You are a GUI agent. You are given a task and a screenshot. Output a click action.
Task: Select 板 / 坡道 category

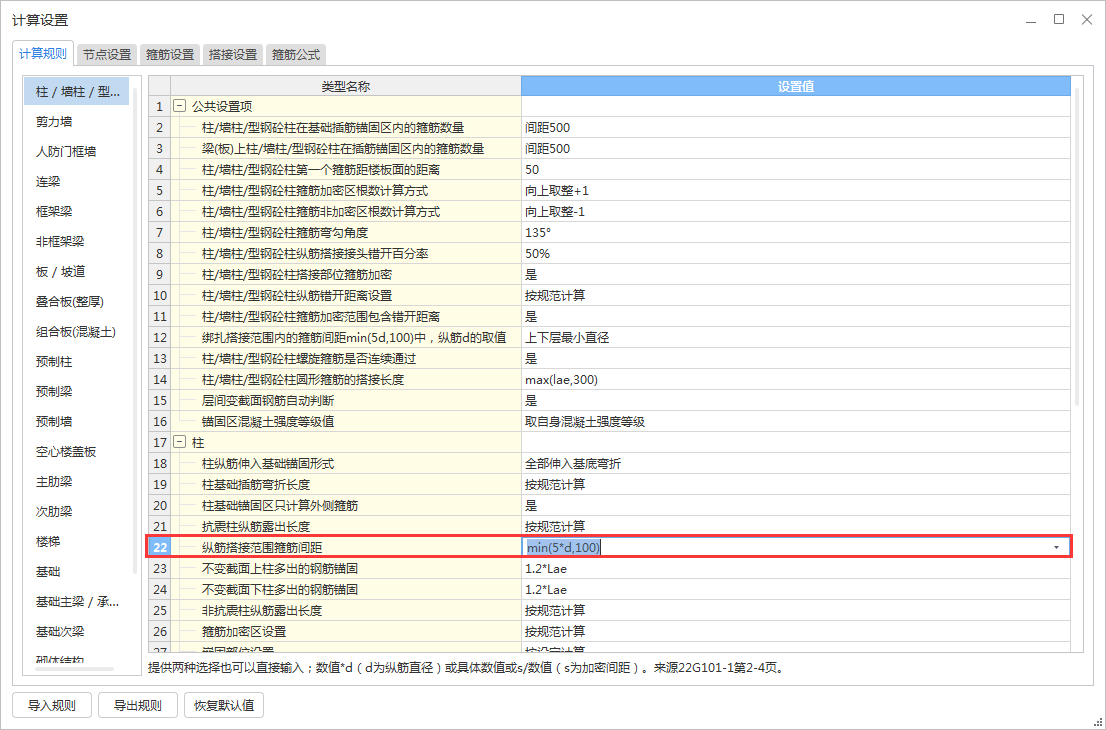click(x=77, y=272)
